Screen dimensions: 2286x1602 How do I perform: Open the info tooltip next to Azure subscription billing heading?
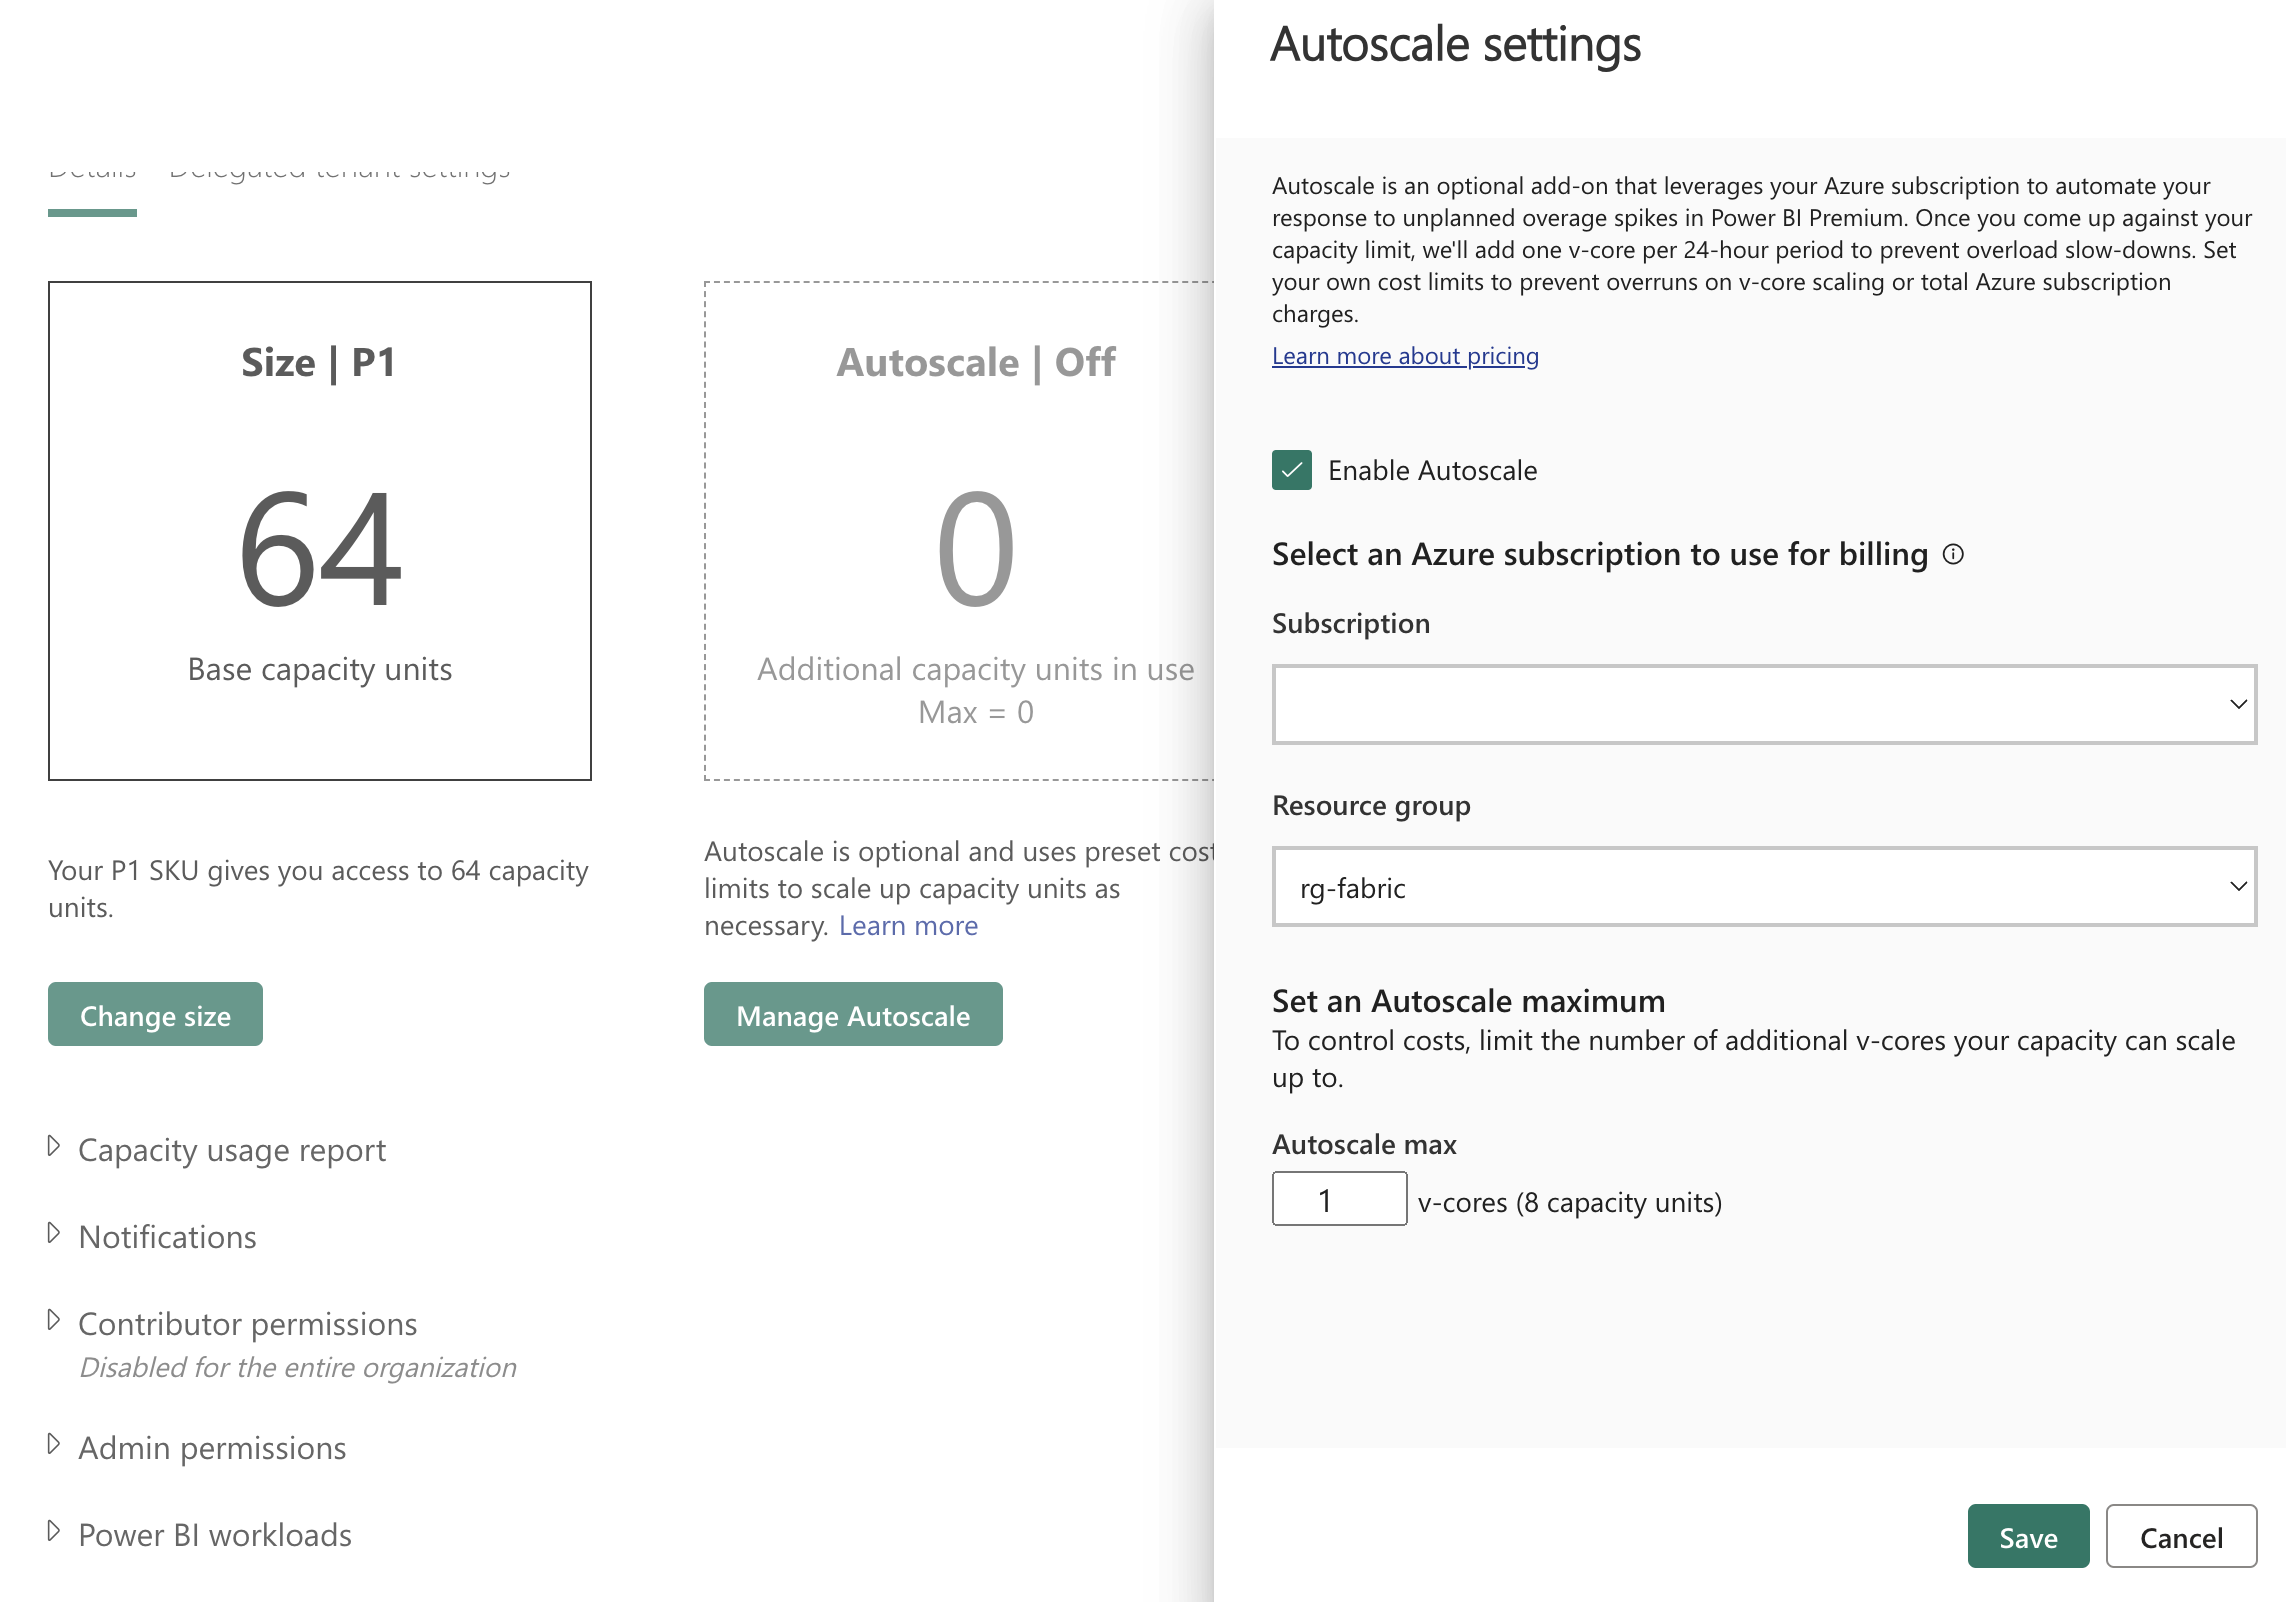1952,553
